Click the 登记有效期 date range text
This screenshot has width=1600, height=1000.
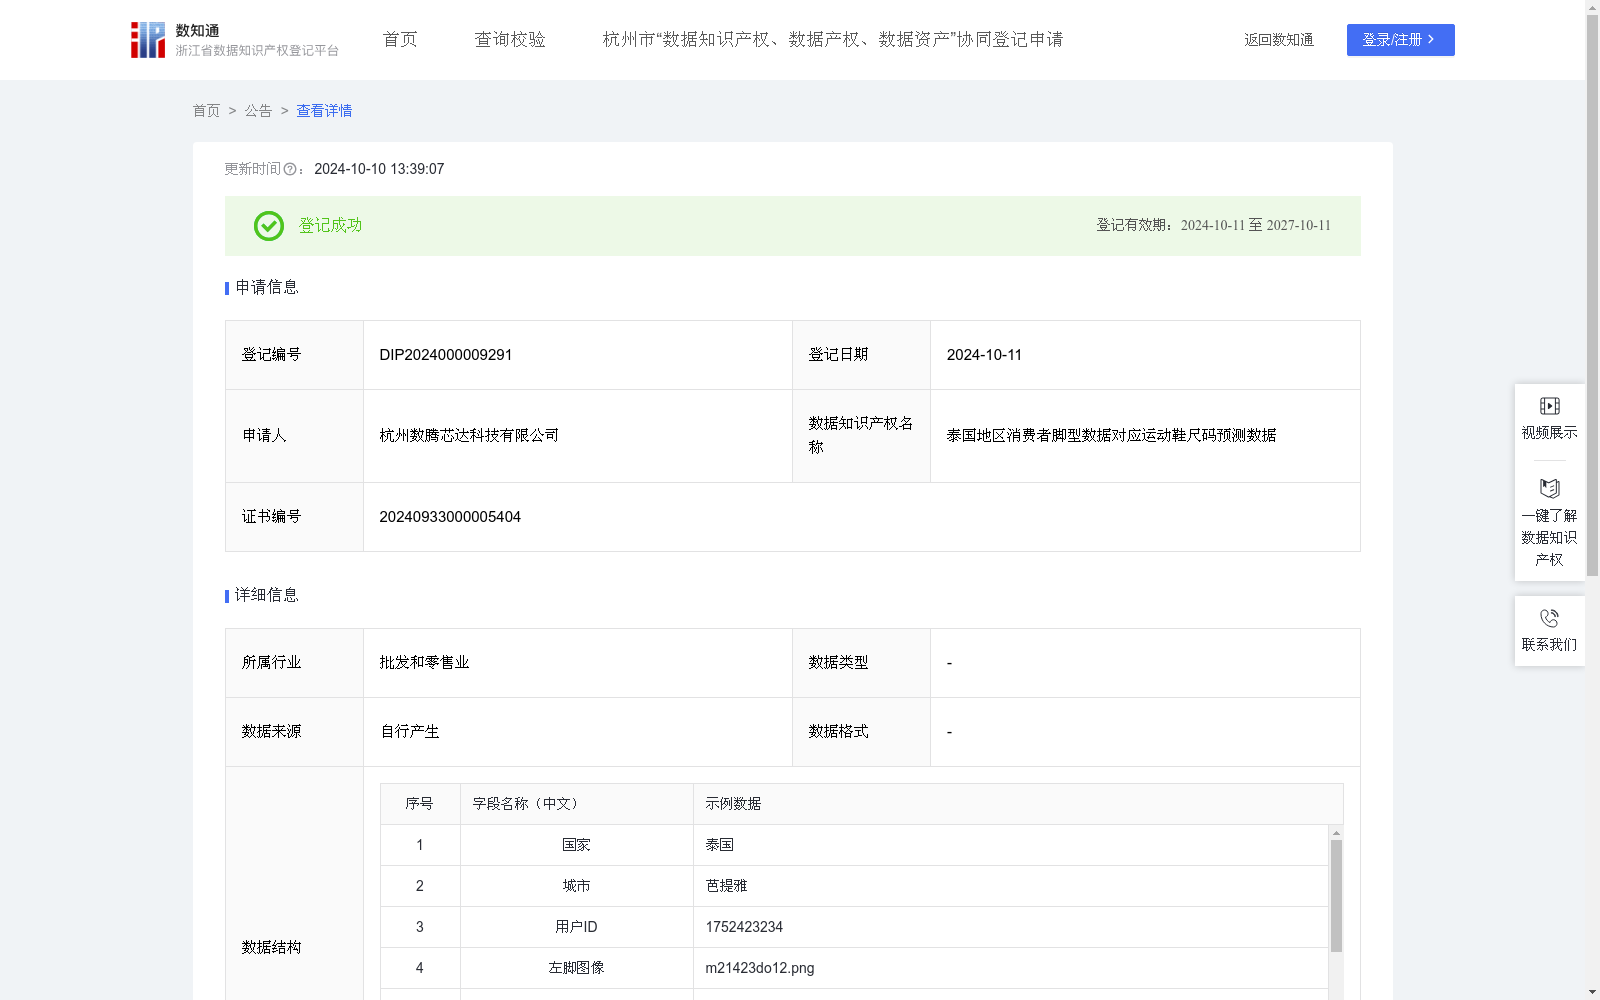[x=1213, y=226]
